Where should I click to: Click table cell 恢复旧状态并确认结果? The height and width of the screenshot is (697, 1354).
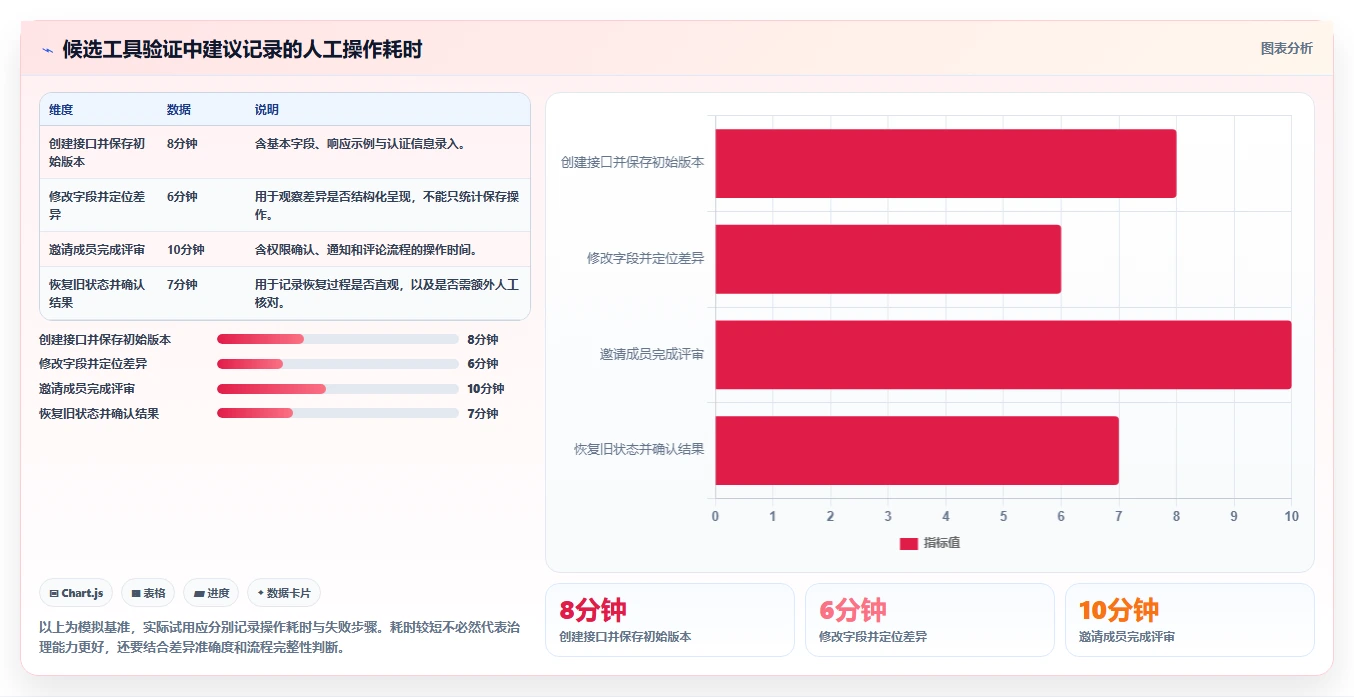(98, 293)
